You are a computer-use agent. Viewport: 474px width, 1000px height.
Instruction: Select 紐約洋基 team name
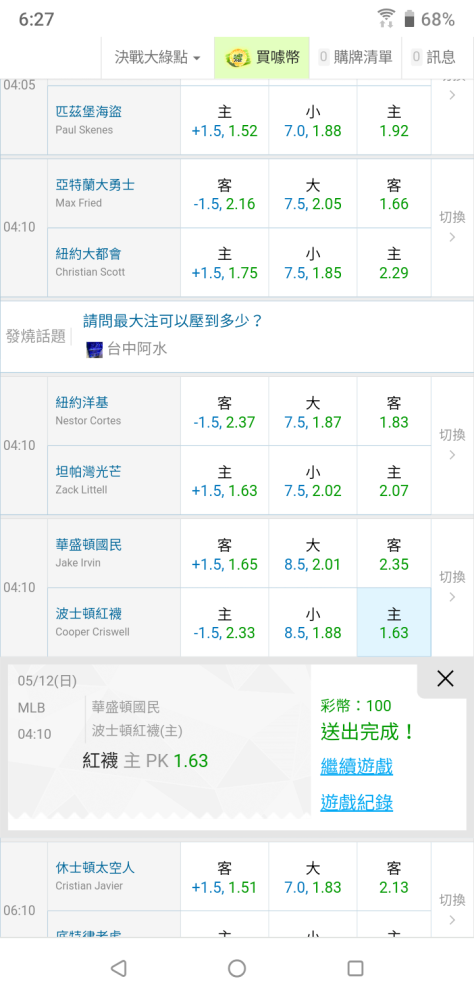[x=82, y=402]
